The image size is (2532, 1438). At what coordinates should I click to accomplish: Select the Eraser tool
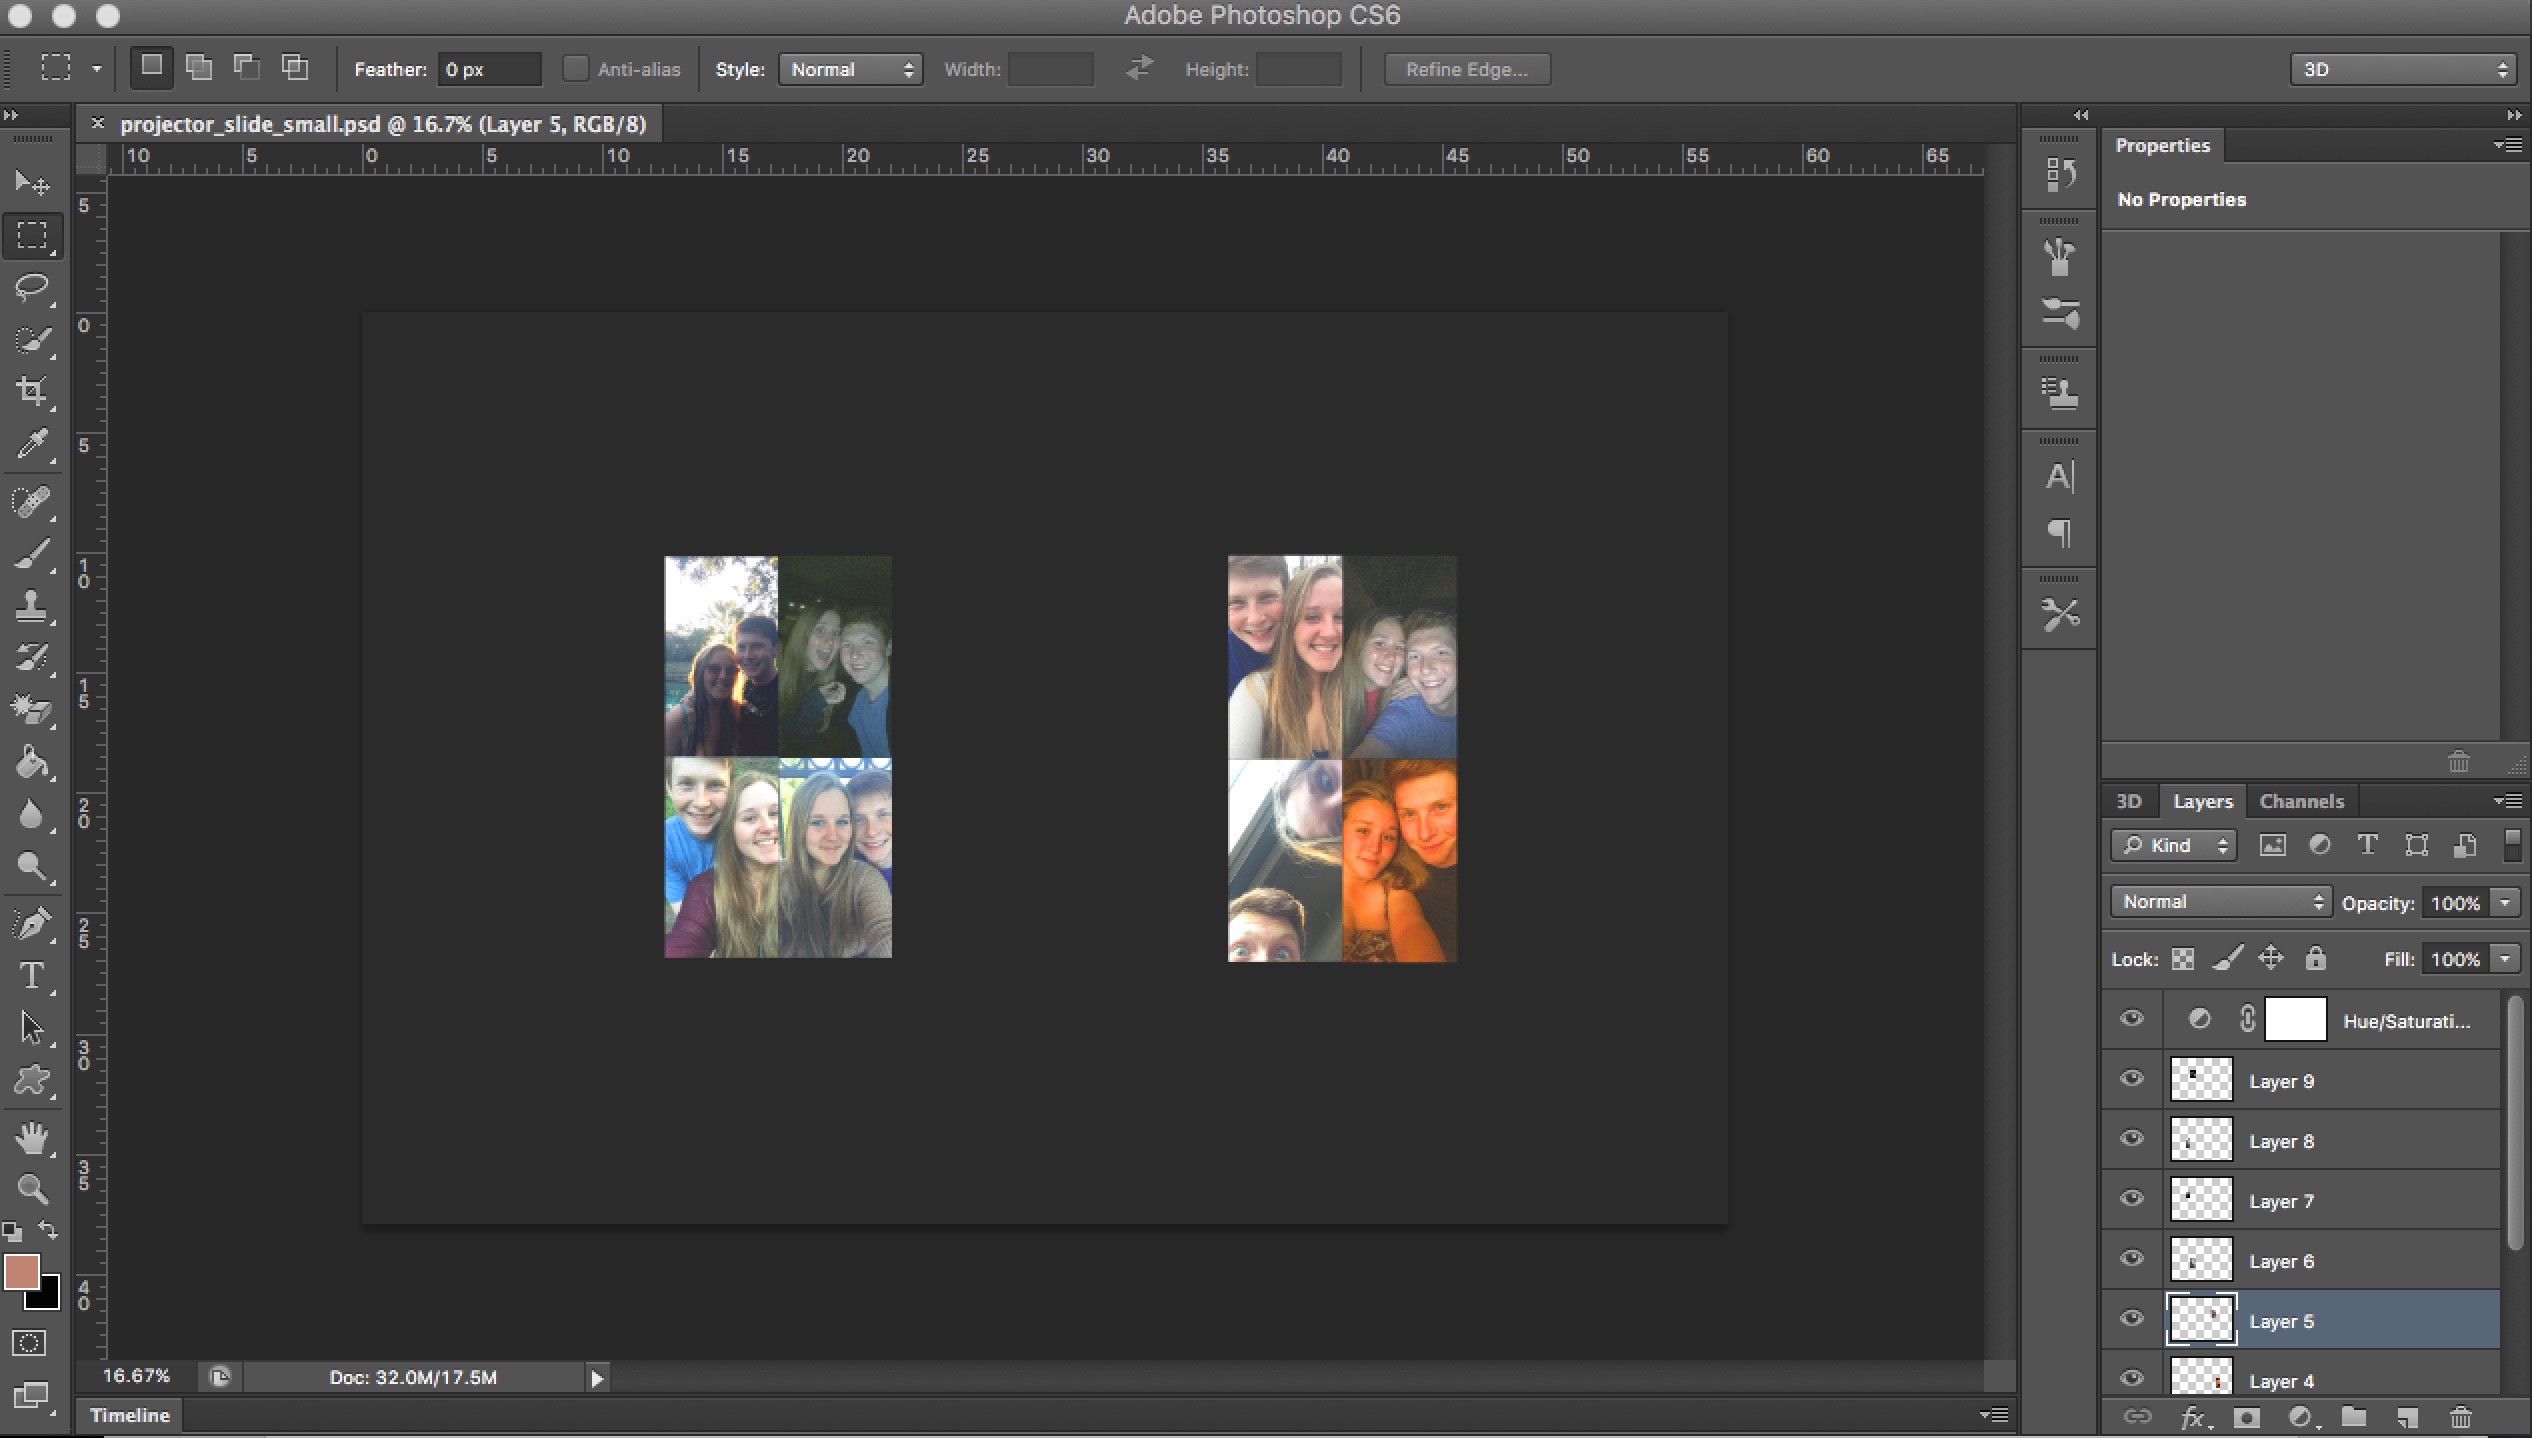(x=31, y=710)
